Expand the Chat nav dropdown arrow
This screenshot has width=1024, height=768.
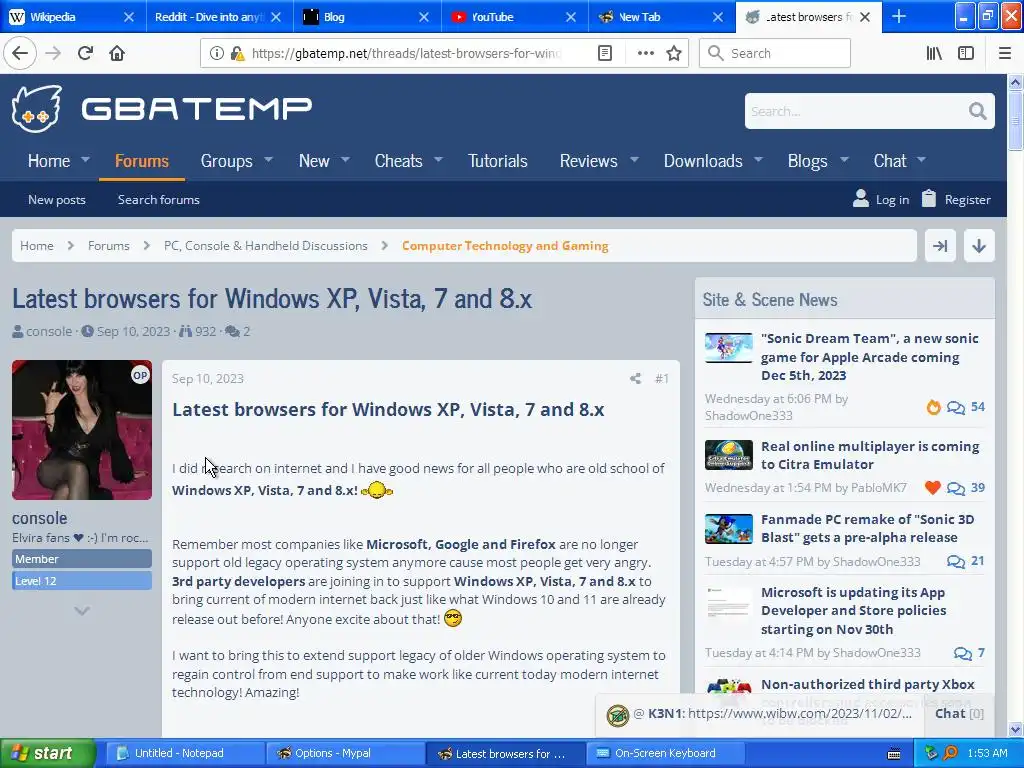(x=921, y=159)
